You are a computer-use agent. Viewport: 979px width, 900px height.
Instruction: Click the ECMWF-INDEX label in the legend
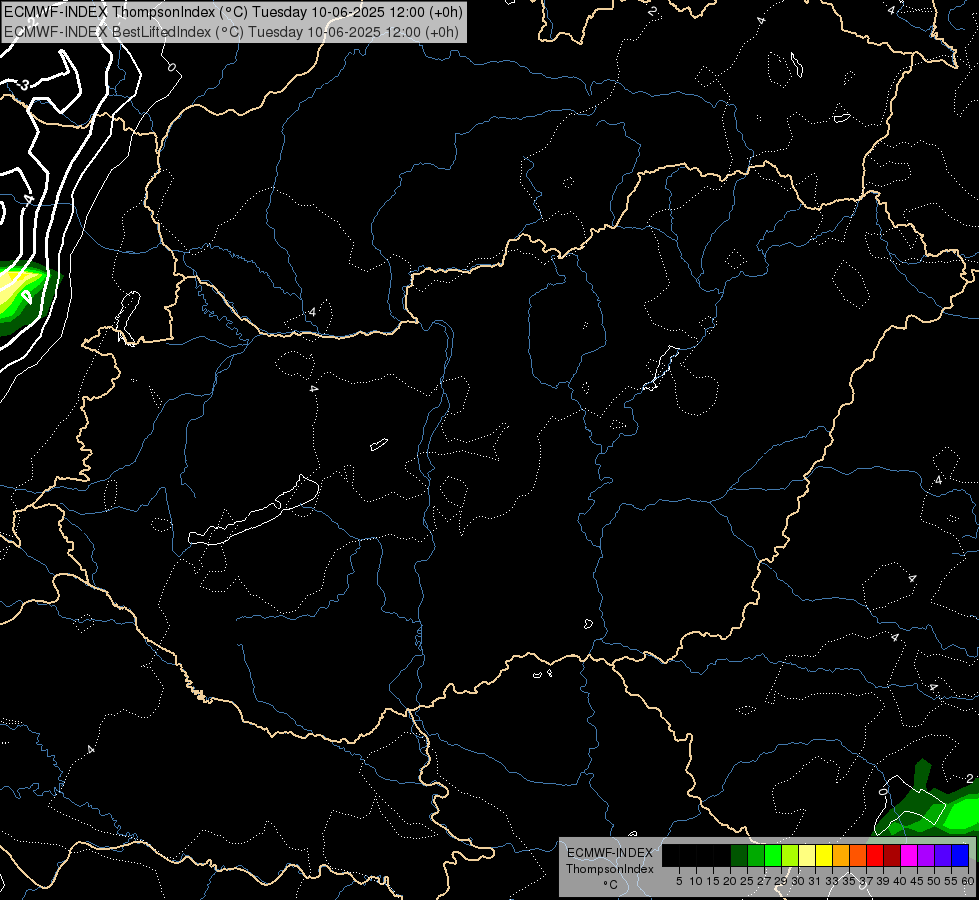coord(610,853)
